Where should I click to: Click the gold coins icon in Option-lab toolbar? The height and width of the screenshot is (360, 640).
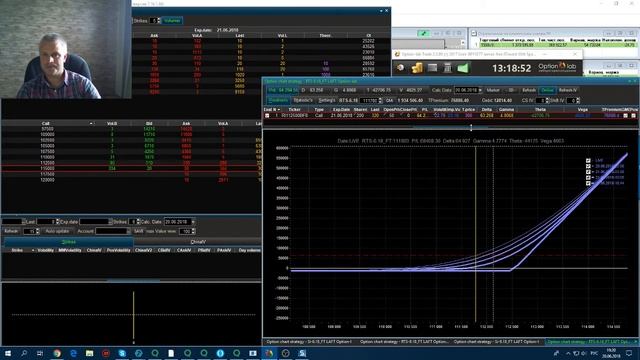[417, 68]
